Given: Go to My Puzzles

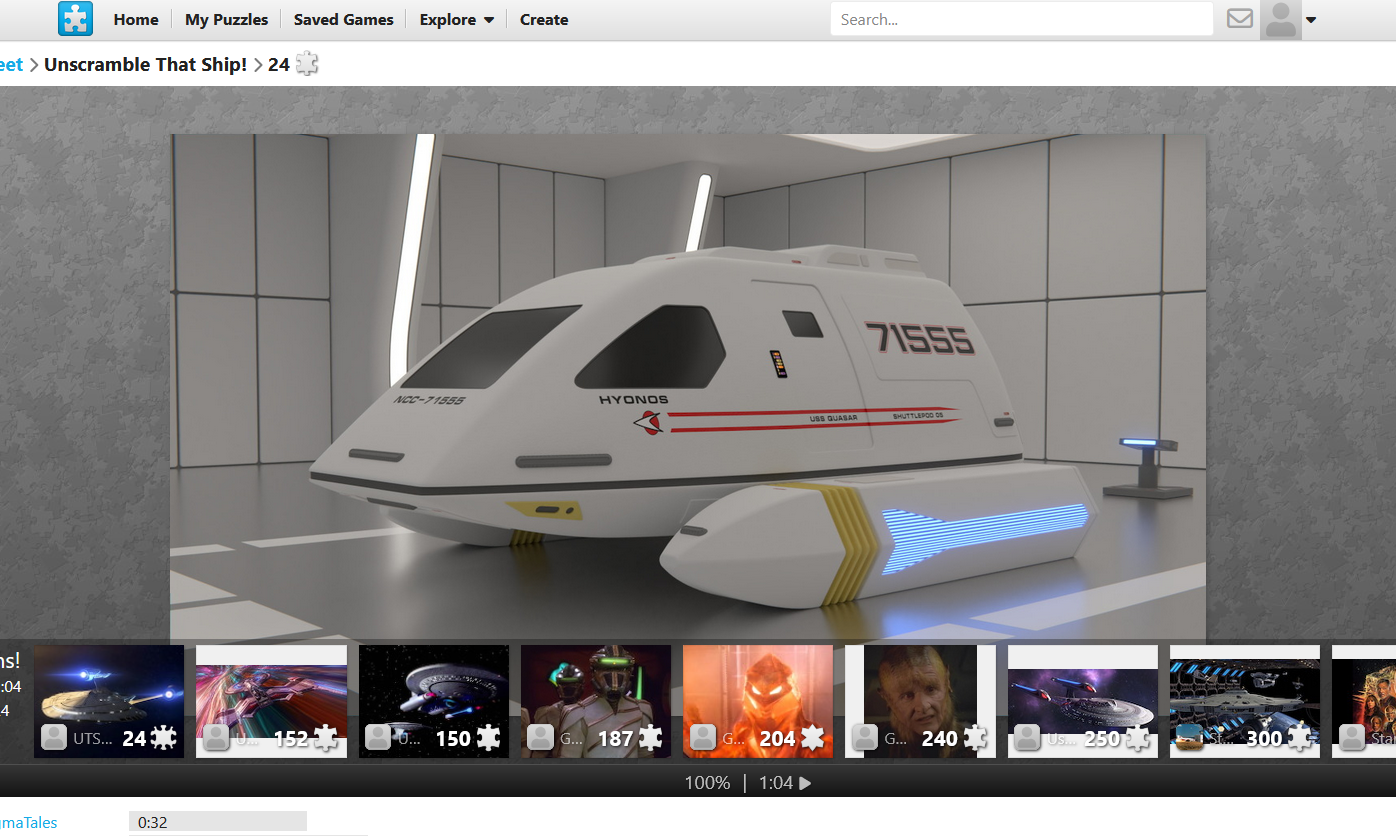Looking at the screenshot, I should 227,19.
